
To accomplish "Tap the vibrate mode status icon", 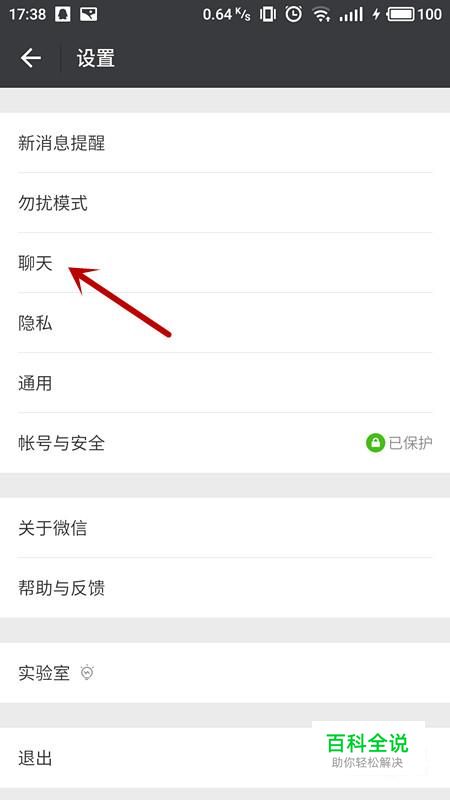I will 267,14.
